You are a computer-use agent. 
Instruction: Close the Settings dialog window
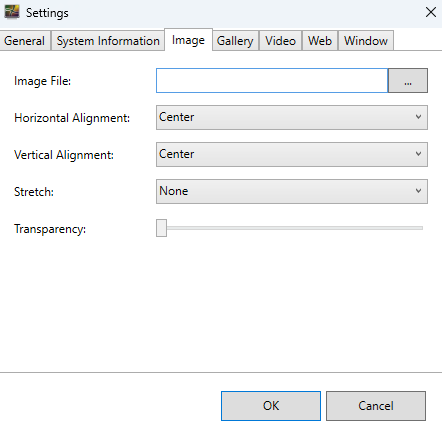click(431, 12)
